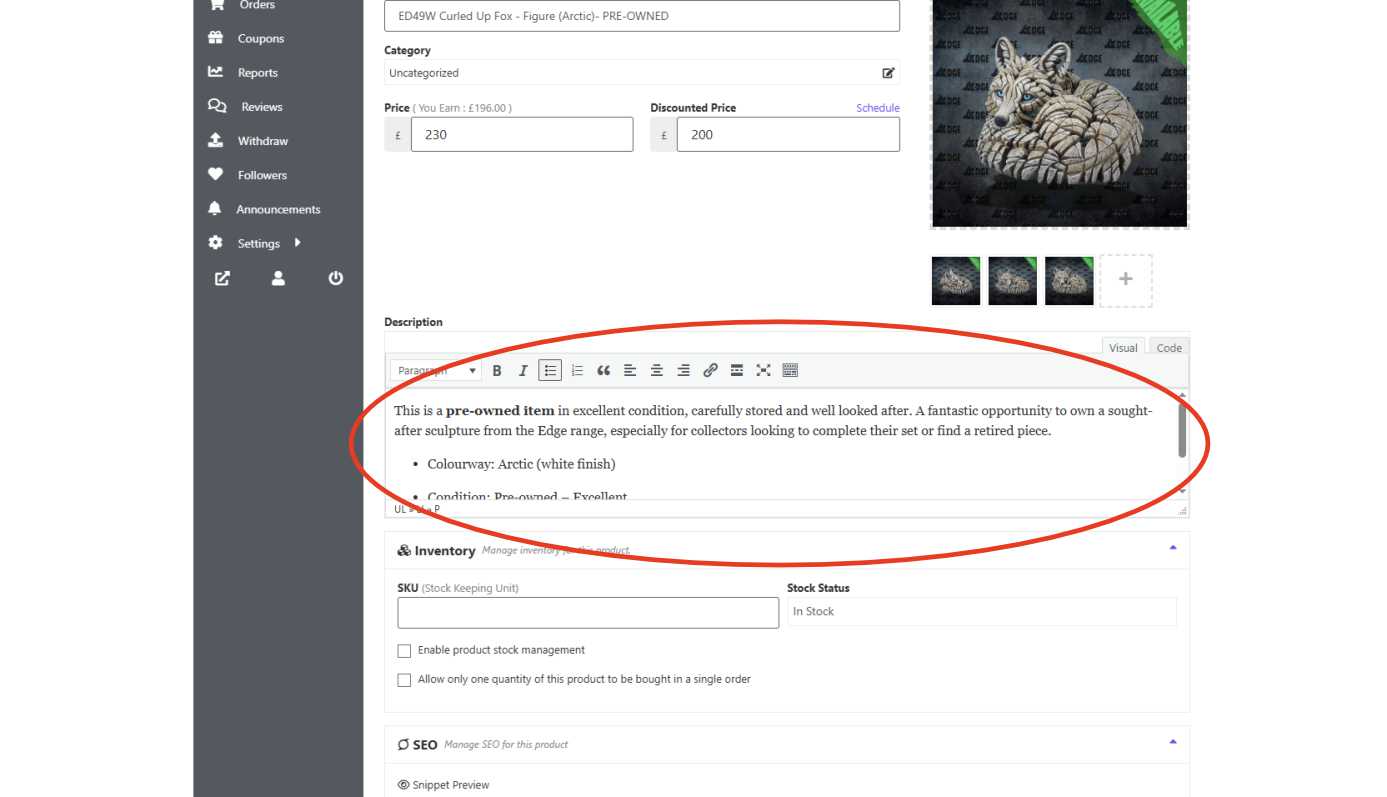Tick allow only one quantity checkbox
This screenshot has height=797, width=1387.
[404, 680]
